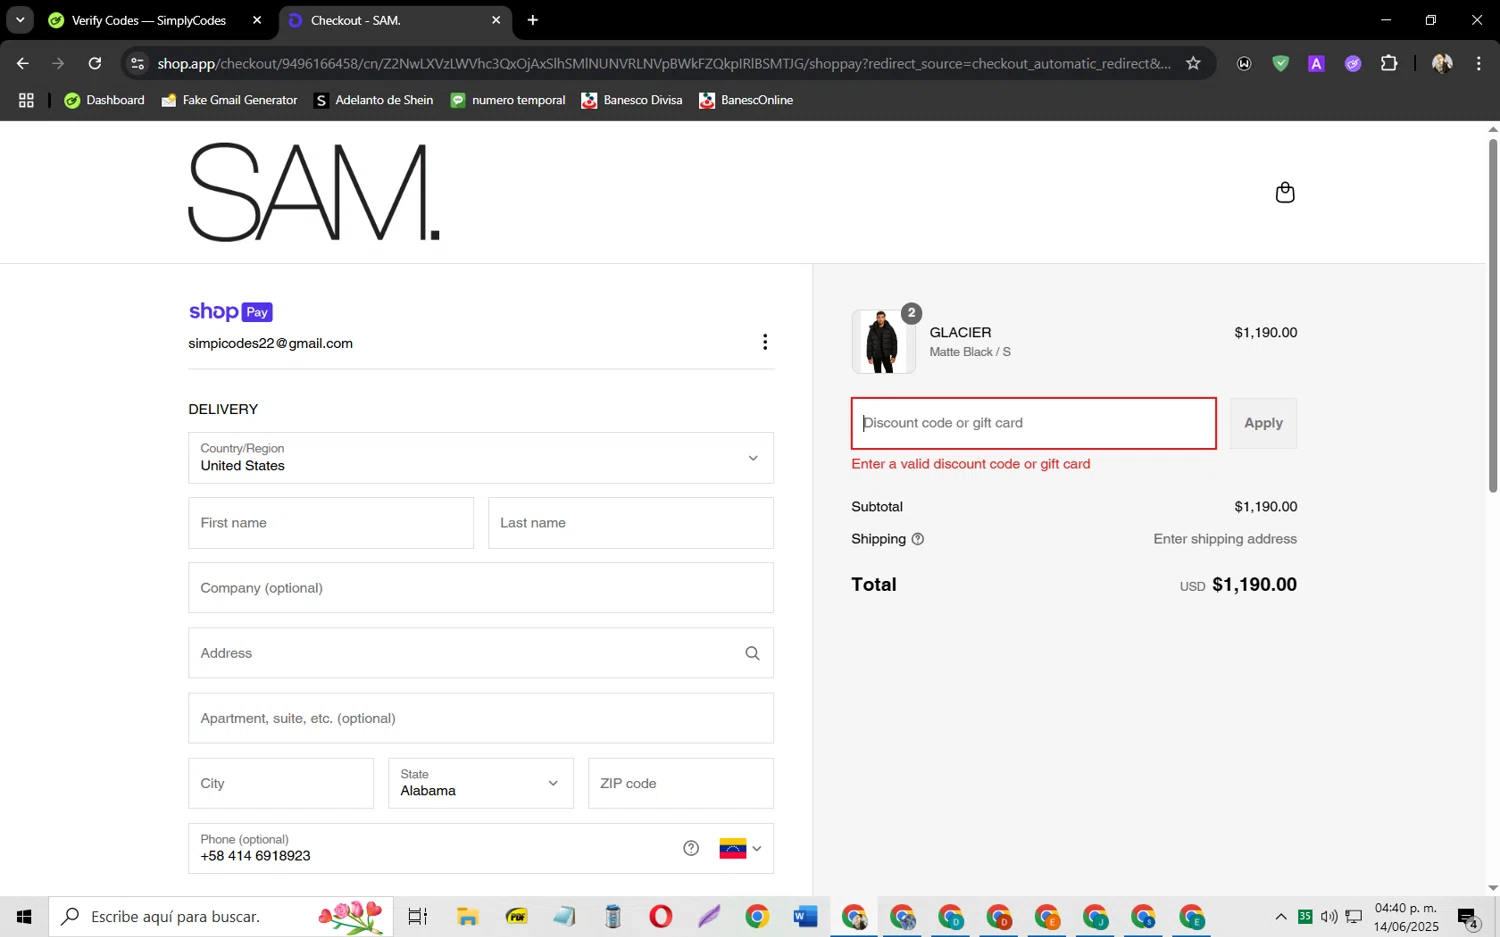Image resolution: width=1500 pixels, height=937 pixels.
Task: Launch Opera from the taskbar
Action: click(x=660, y=916)
